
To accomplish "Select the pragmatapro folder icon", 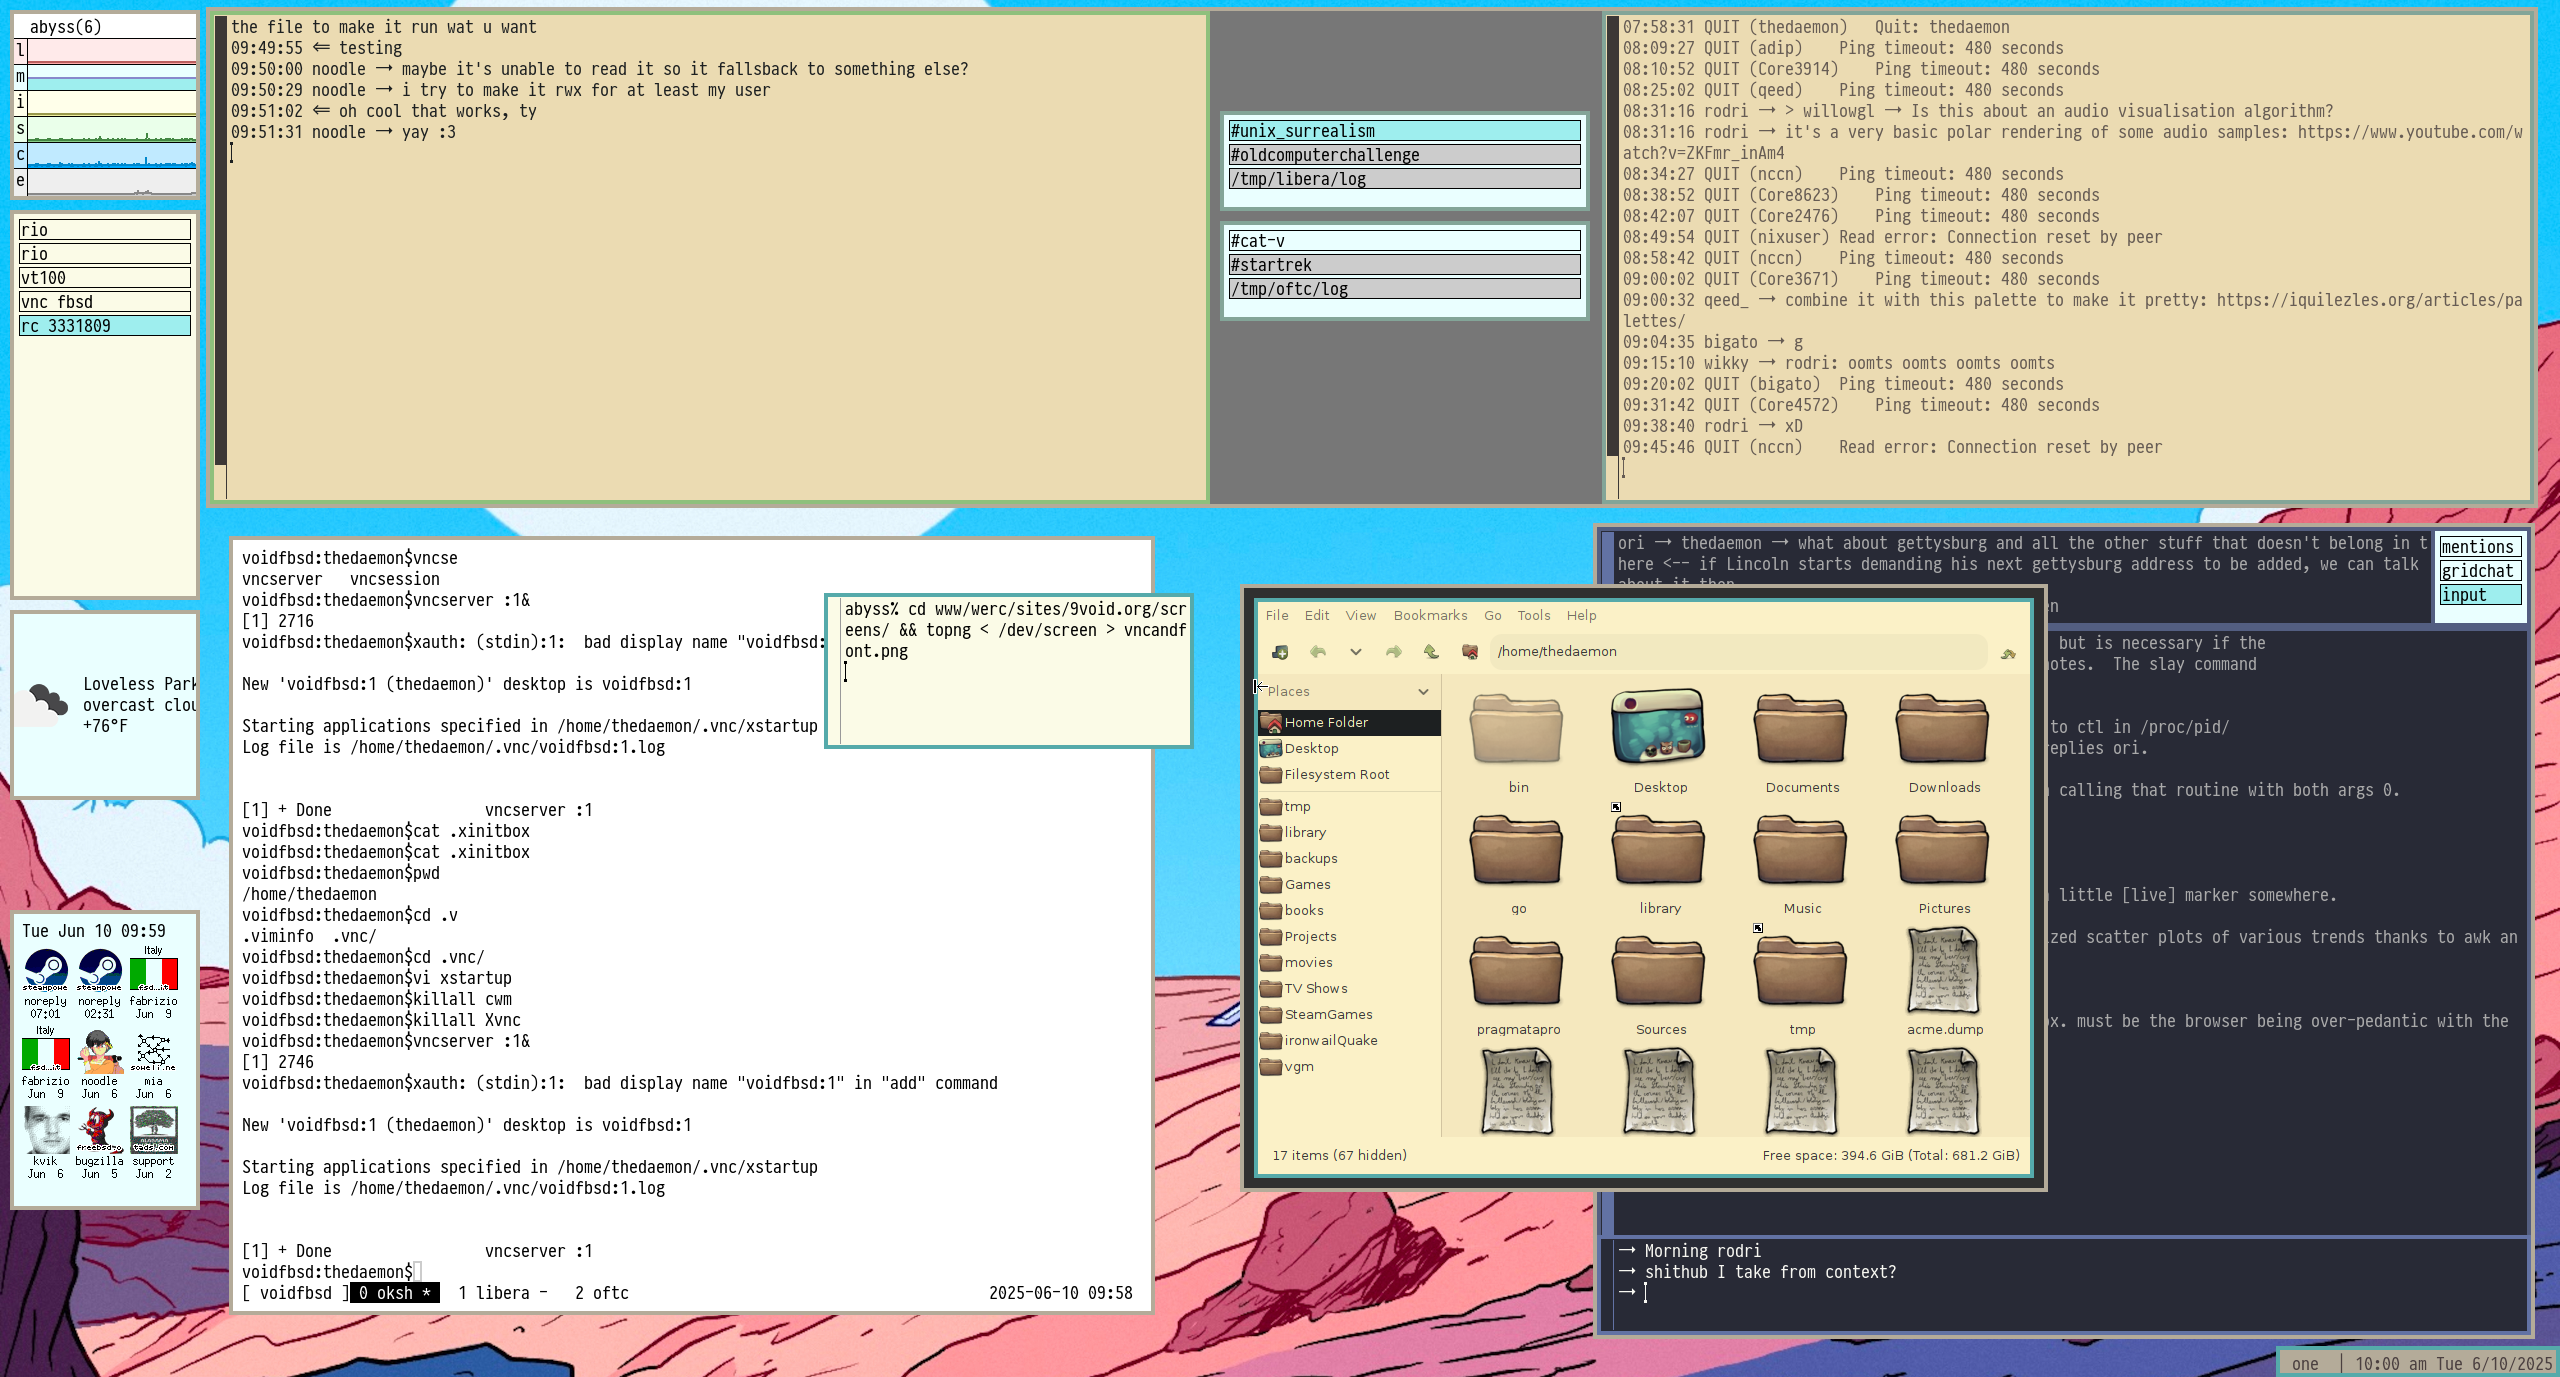I will click(1517, 972).
